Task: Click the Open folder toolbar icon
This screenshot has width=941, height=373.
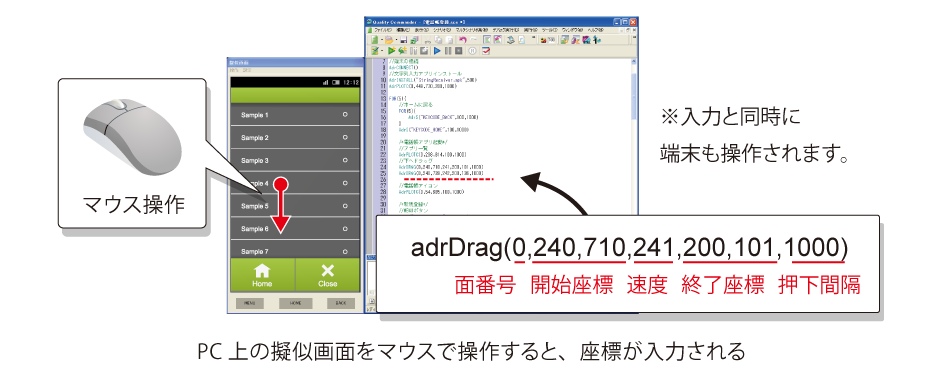Action: [389, 40]
